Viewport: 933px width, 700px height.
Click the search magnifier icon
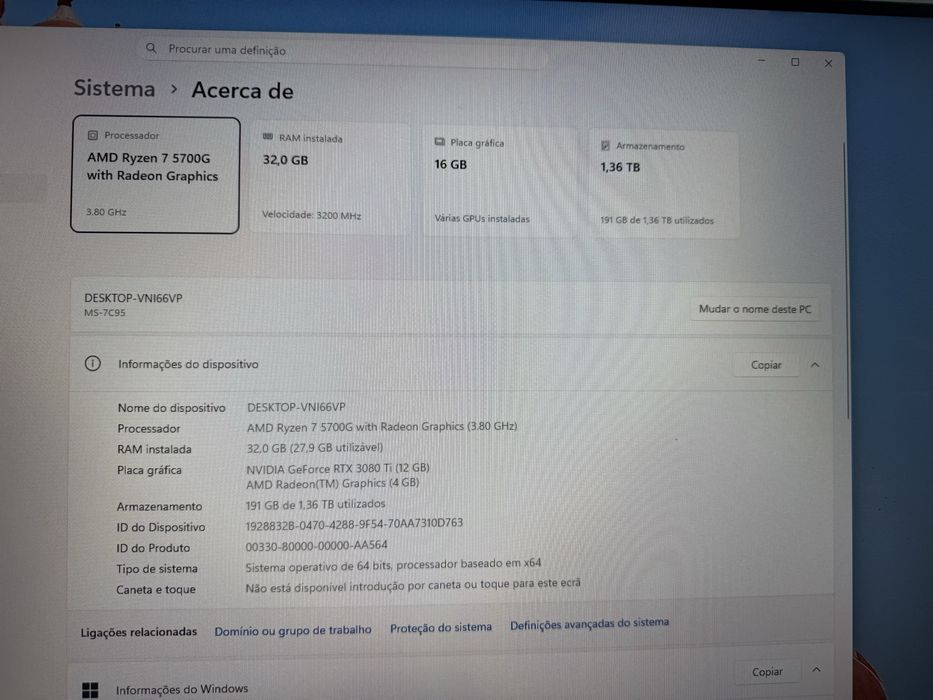(x=151, y=48)
